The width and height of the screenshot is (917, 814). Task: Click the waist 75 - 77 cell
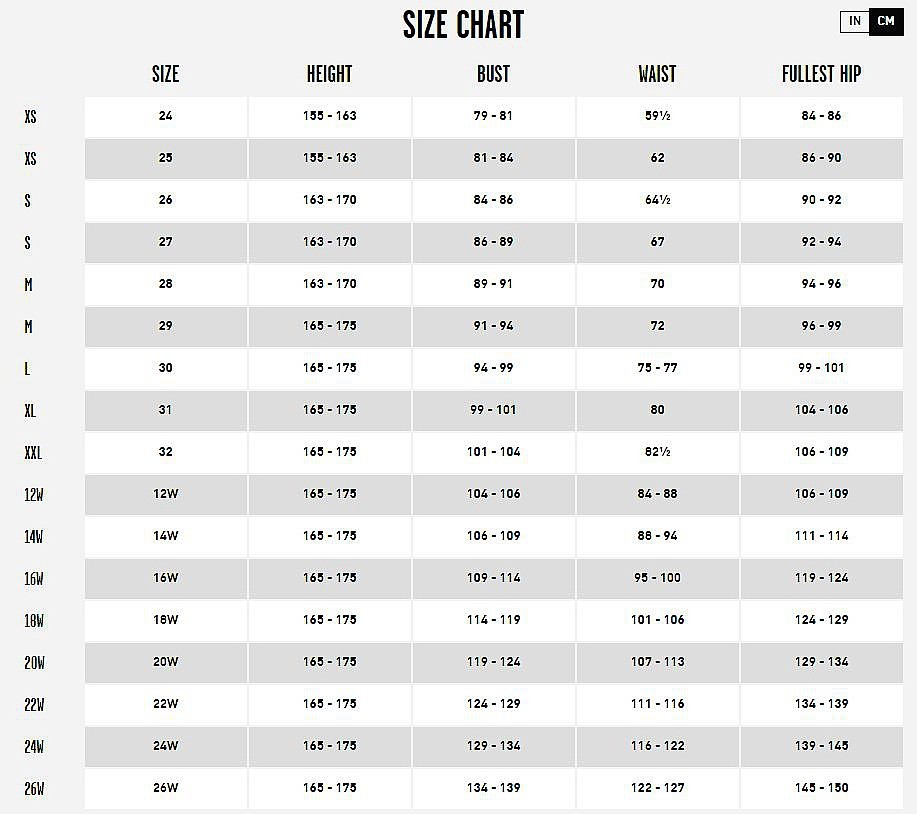pos(658,368)
